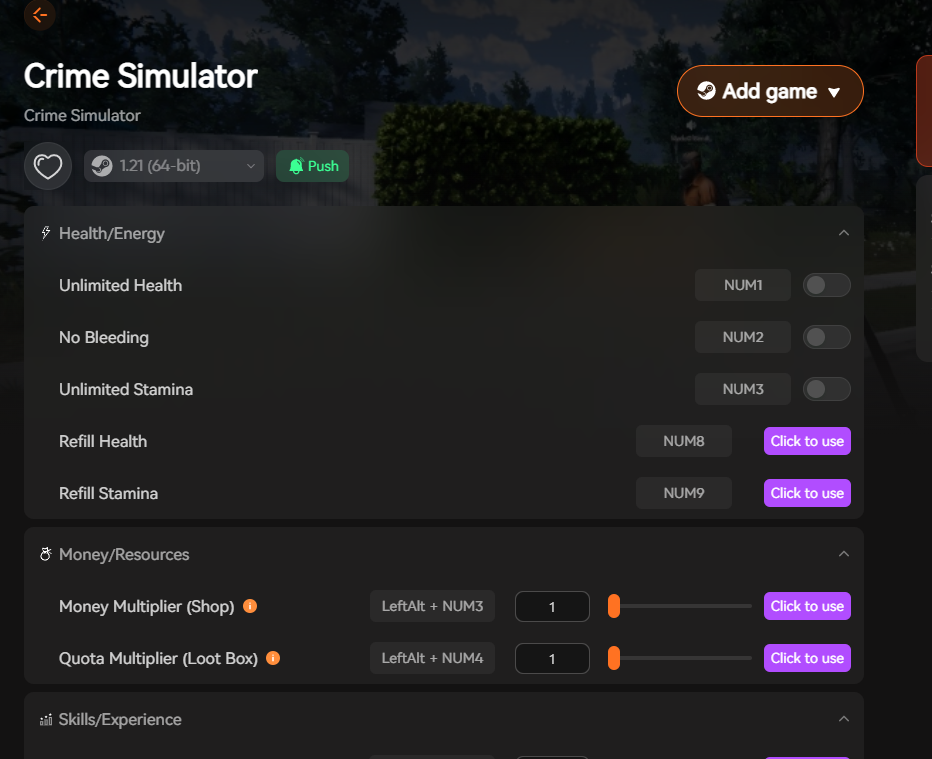Screen dimensions: 932x759
Task: Open the game version dropdown showing 1.21 (64-bit)
Action: point(173,166)
